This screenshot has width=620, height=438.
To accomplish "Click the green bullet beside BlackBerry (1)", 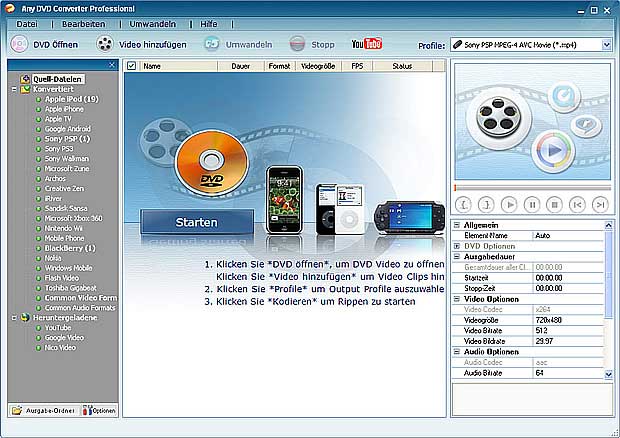I will pos(38,248).
